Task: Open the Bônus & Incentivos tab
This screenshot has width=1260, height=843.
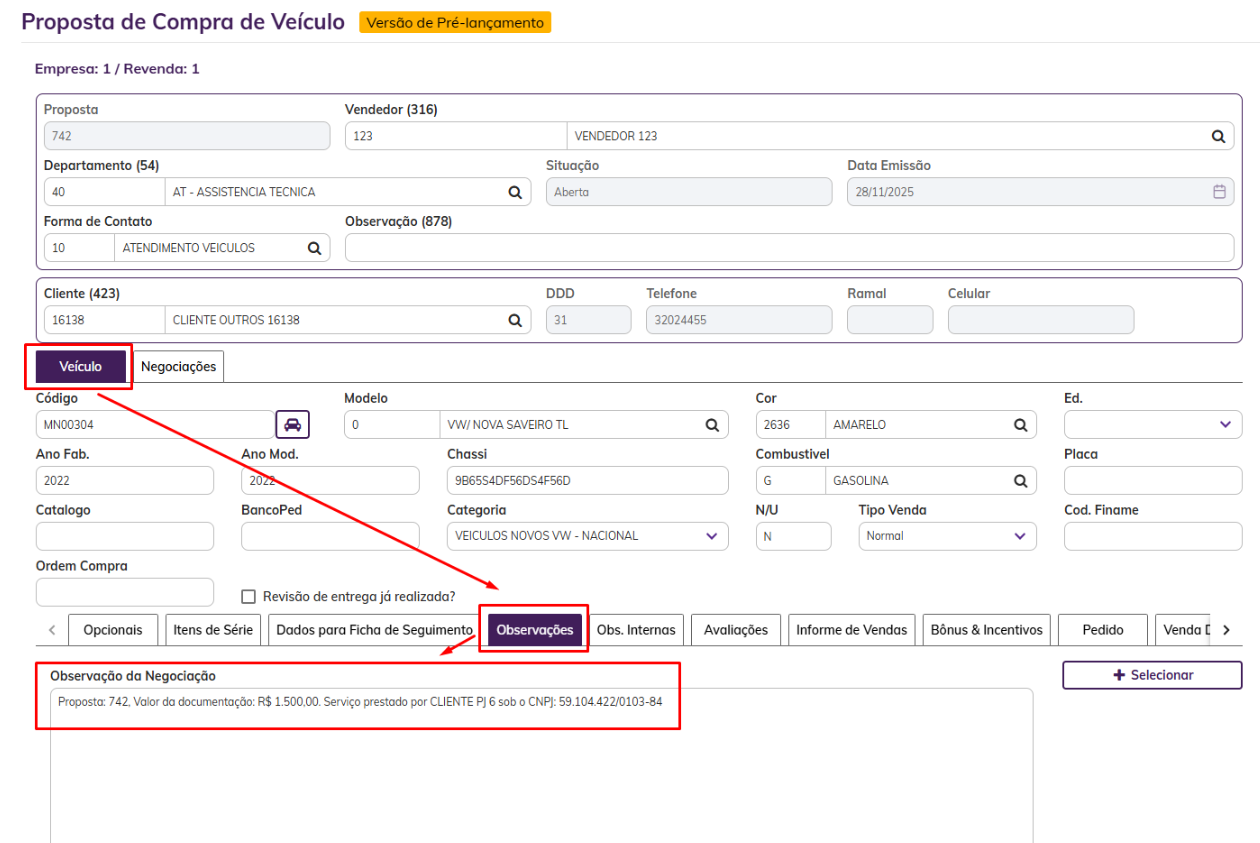Action: [x=987, y=630]
